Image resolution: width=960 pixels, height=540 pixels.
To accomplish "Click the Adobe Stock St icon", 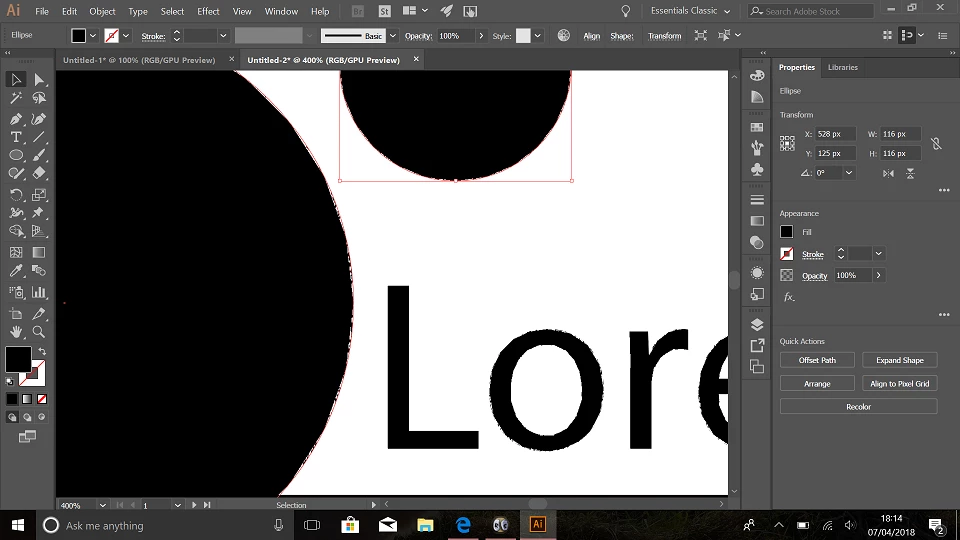I will (384, 11).
